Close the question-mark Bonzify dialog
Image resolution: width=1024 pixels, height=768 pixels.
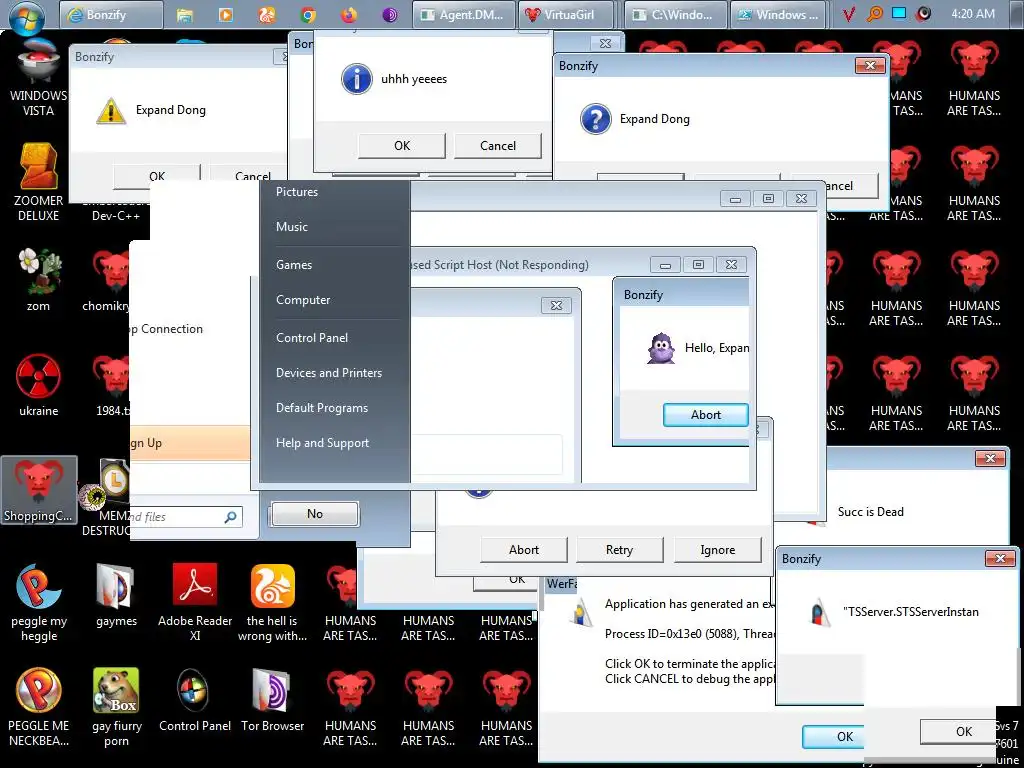click(870, 66)
